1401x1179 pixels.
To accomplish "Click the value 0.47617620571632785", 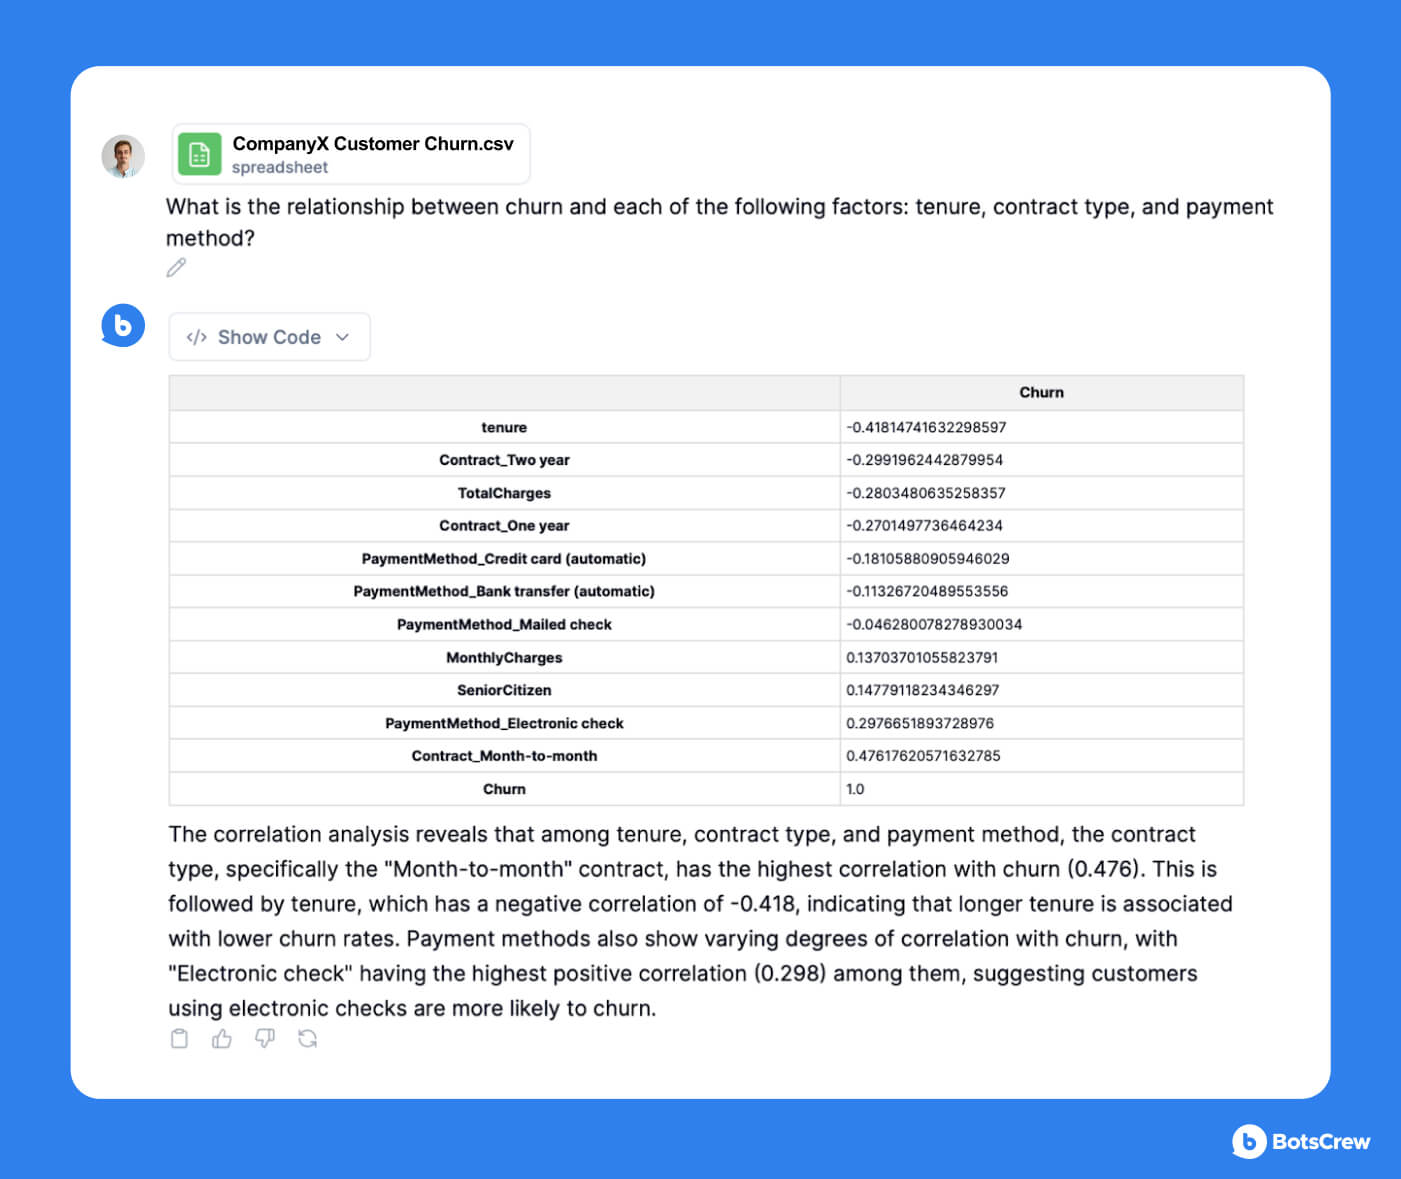I will (x=923, y=756).
